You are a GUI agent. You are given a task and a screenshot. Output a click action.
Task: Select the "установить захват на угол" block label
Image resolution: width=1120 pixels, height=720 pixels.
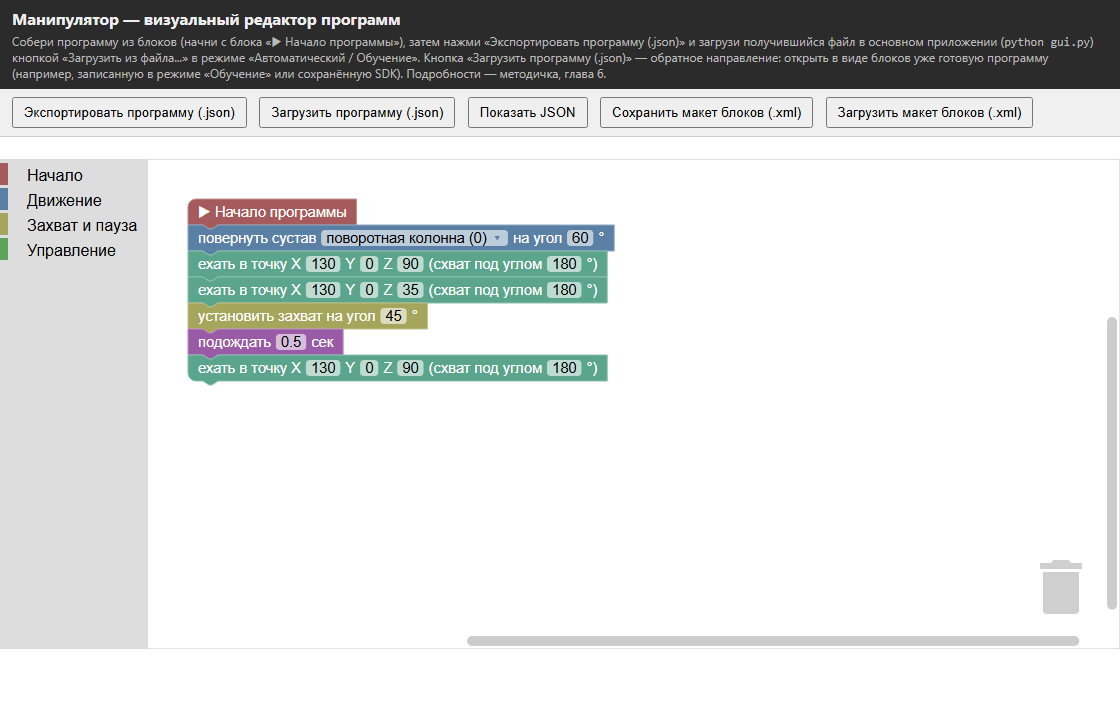[286, 316]
